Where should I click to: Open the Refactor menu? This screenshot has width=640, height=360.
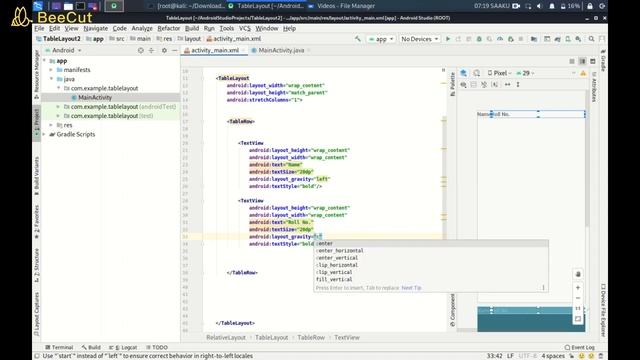[169, 28]
